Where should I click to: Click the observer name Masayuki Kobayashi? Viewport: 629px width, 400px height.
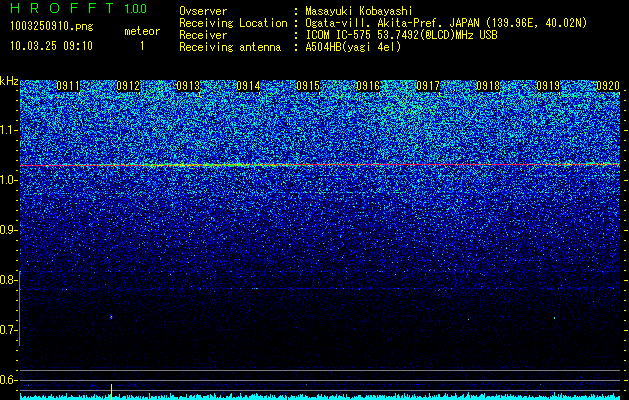358,11
